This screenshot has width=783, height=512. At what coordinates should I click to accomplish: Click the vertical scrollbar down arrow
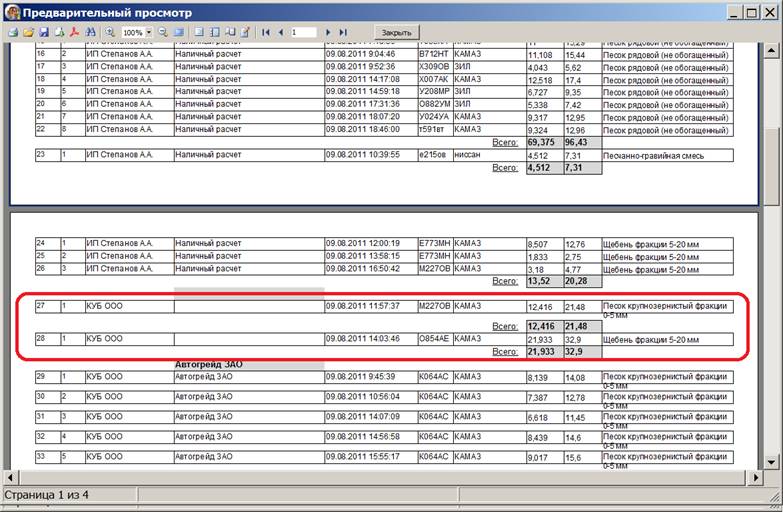pyautogui.click(x=771, y=463)
